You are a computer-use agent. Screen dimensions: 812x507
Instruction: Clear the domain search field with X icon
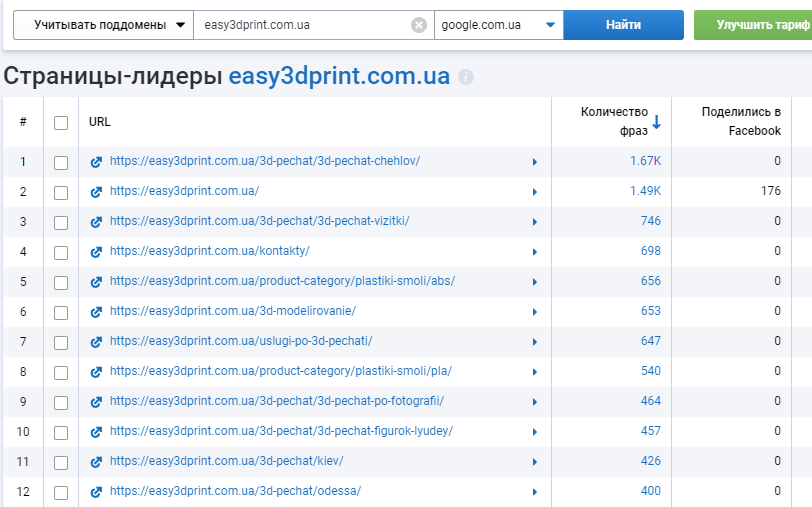tap(419, 25)
